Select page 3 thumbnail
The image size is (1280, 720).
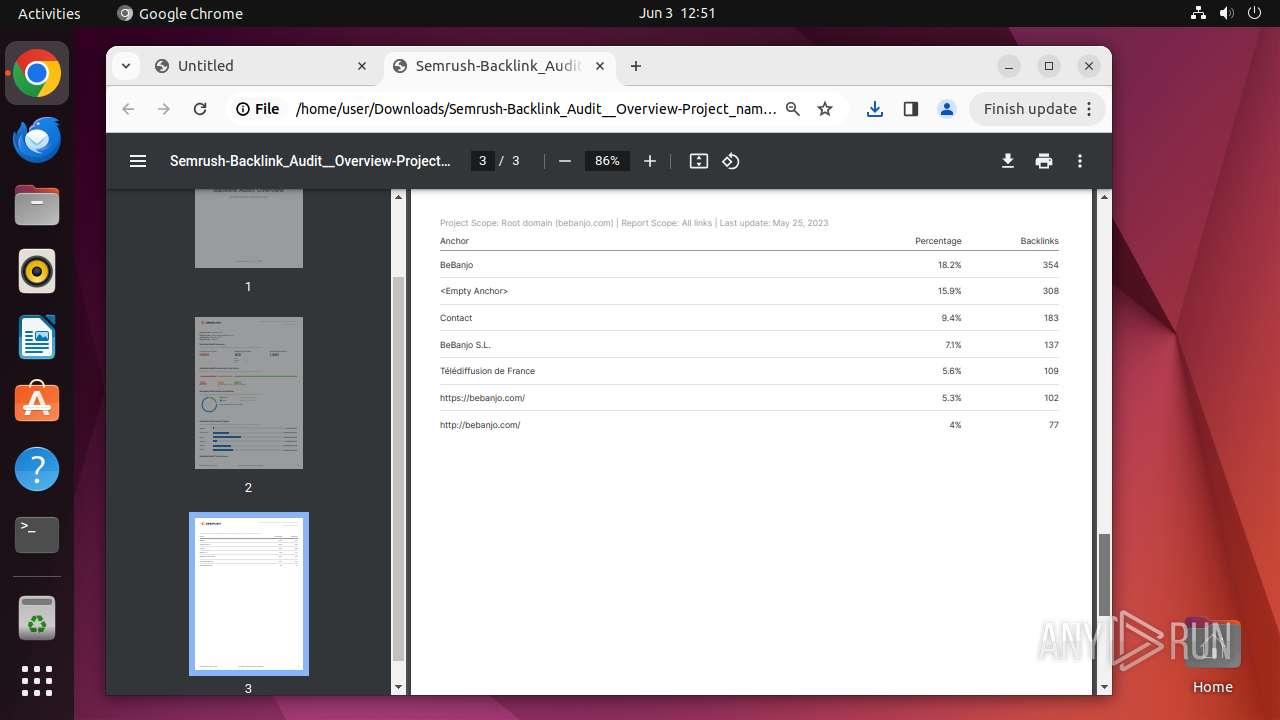tap(249, 594)
